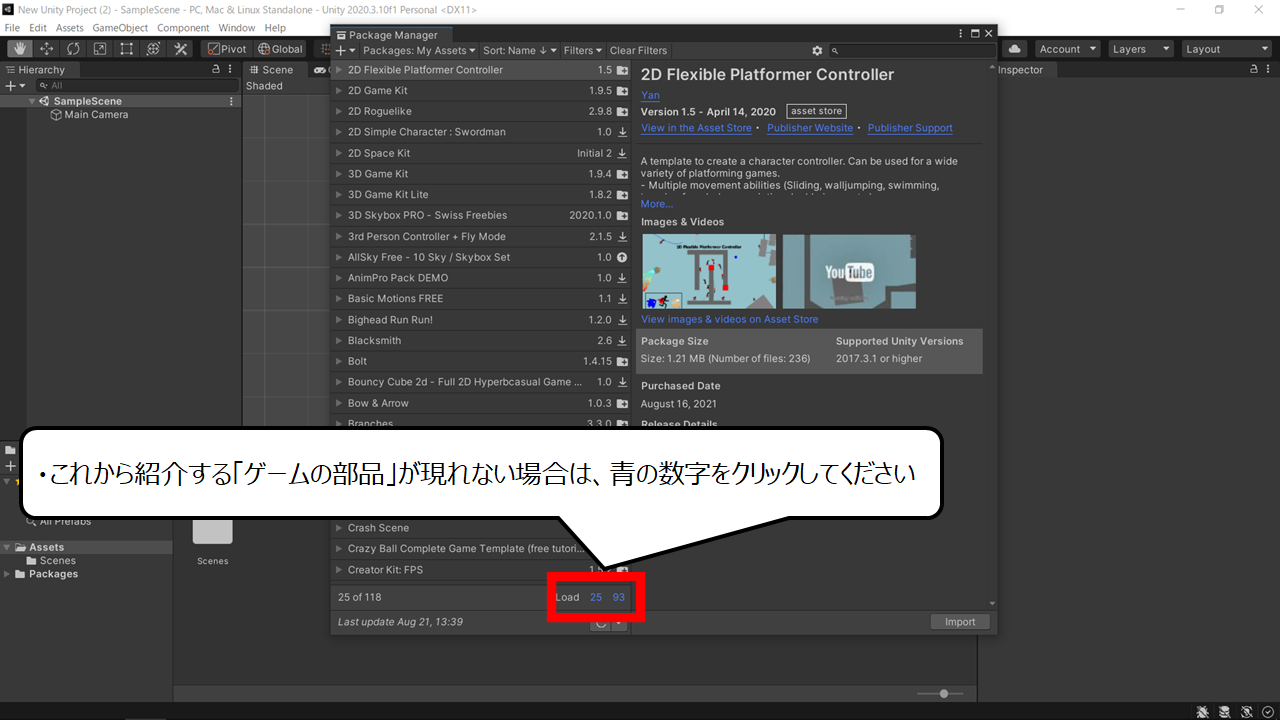
Task: Open the YouTube video thumbnail
Action: pos(849,271)
